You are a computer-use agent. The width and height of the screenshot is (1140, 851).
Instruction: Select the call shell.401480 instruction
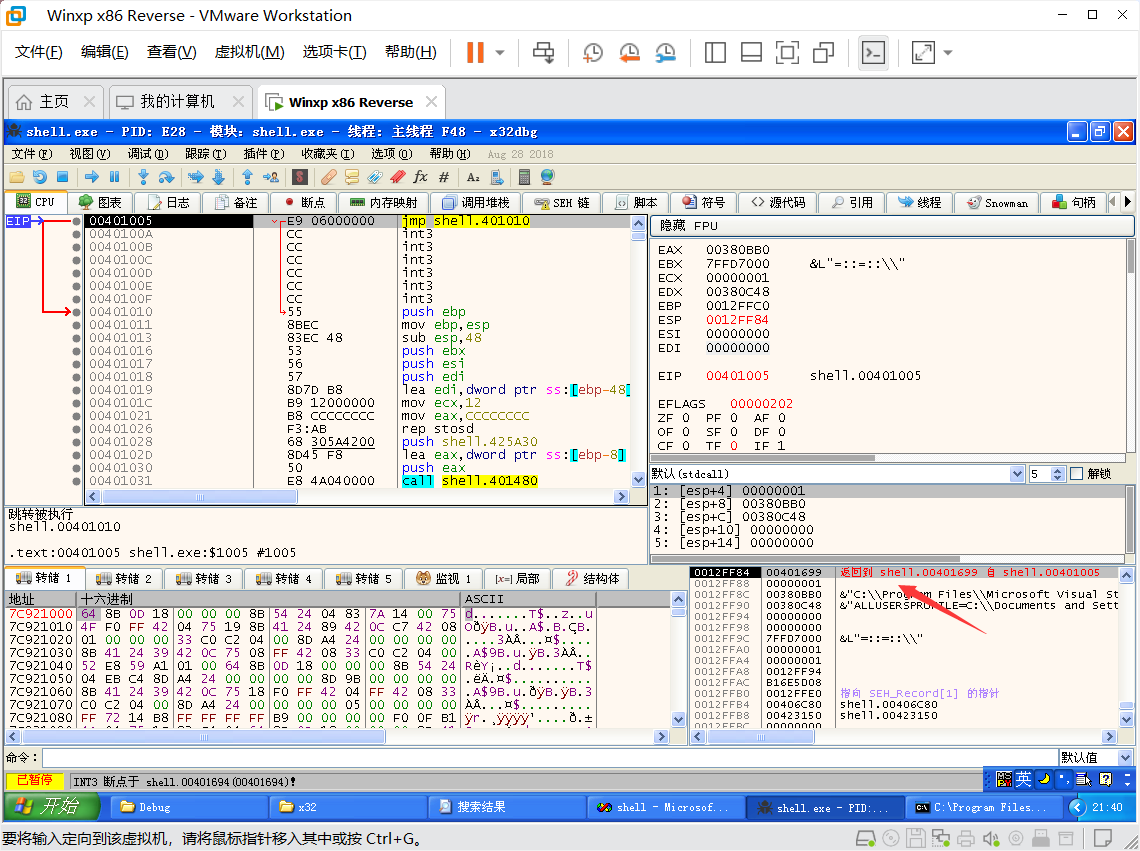tap(470, 481)
